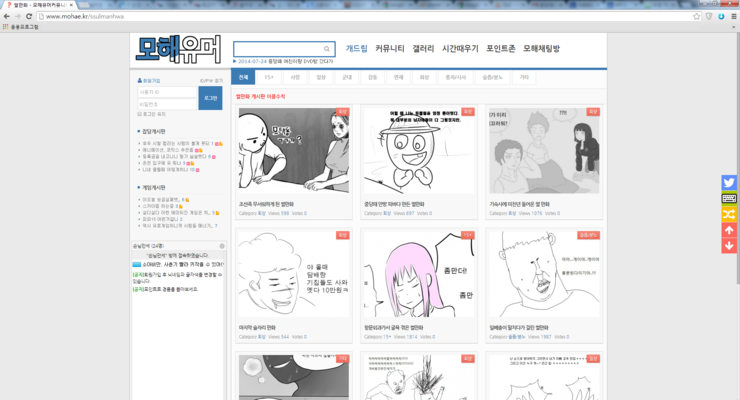The height and width of the screenshot is (400, 740).
Task: Select the 전체 category tab
Action: [x=243, y=77]
